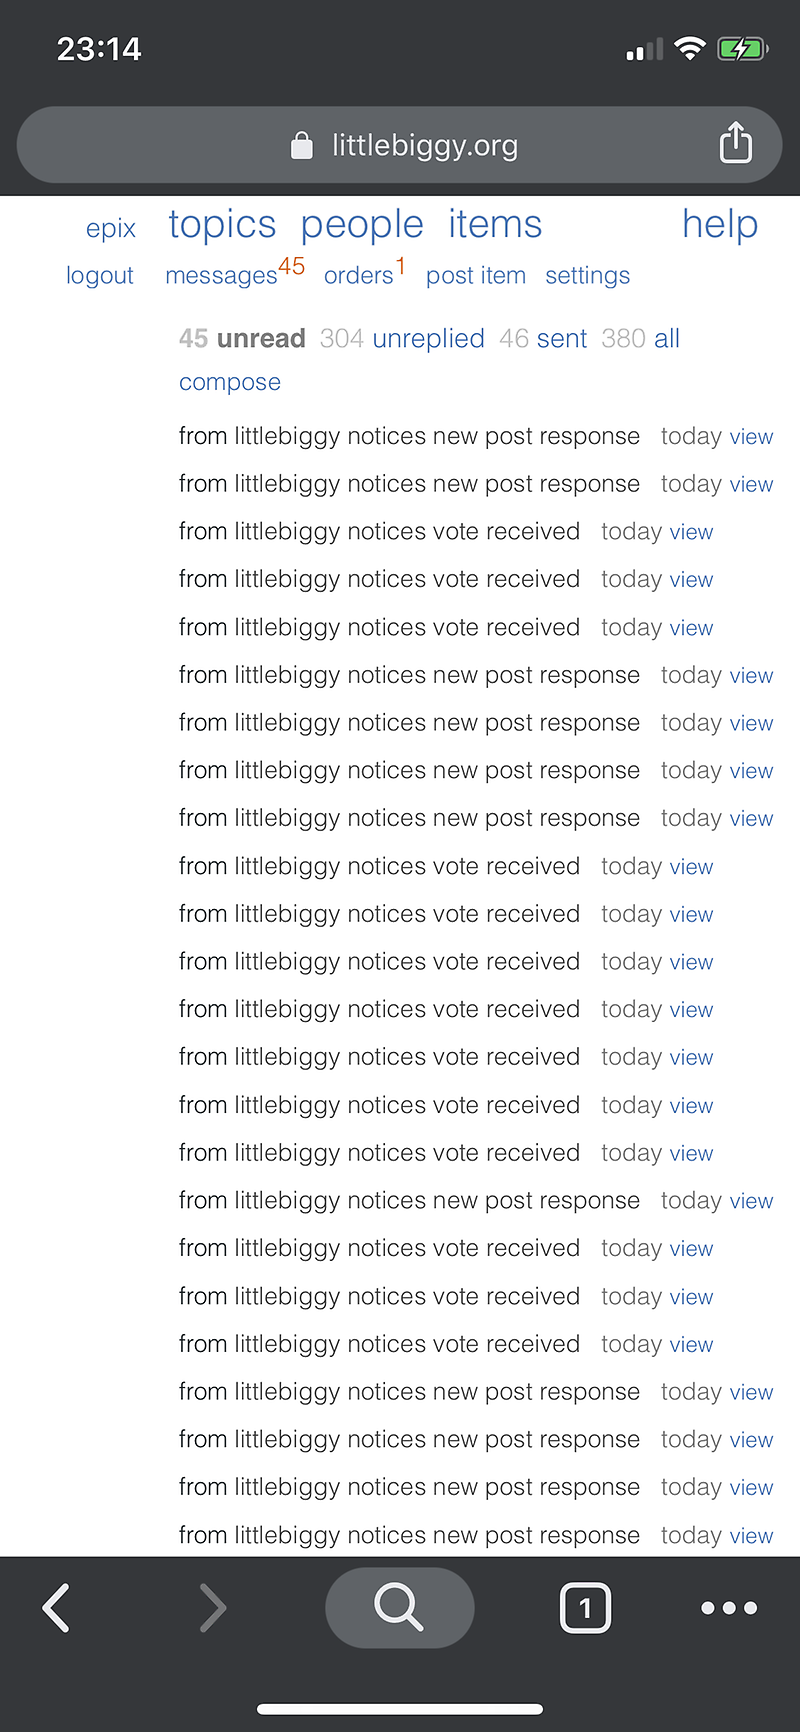
Task: Click the post item link
Action: click(x=476, y=276)
